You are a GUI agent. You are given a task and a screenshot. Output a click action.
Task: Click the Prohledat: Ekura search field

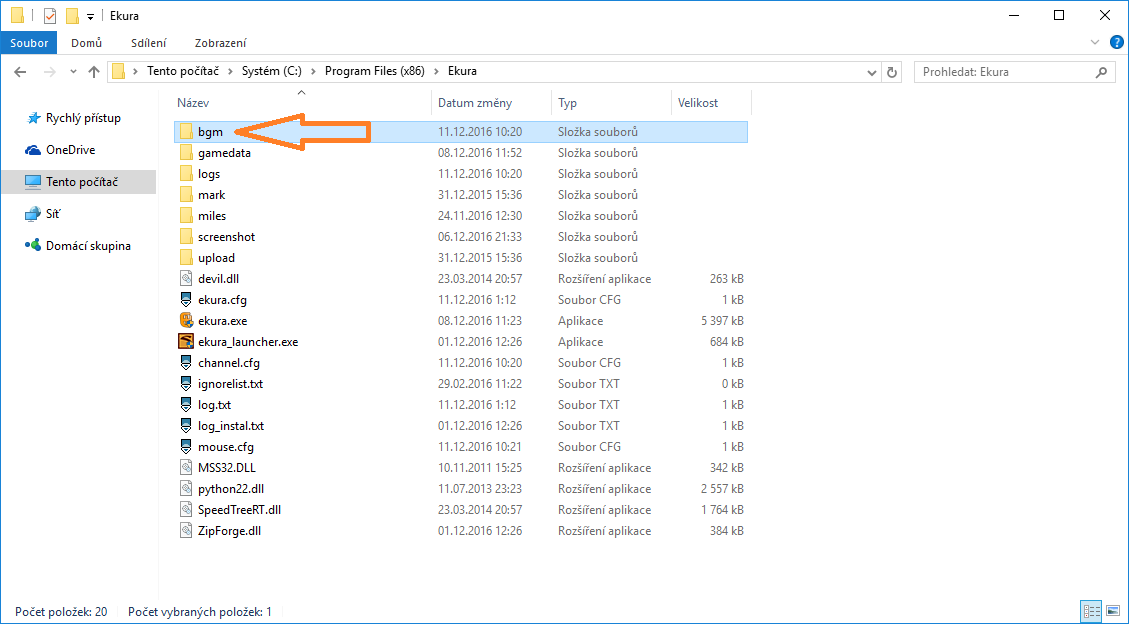(x=1005, y=72)
